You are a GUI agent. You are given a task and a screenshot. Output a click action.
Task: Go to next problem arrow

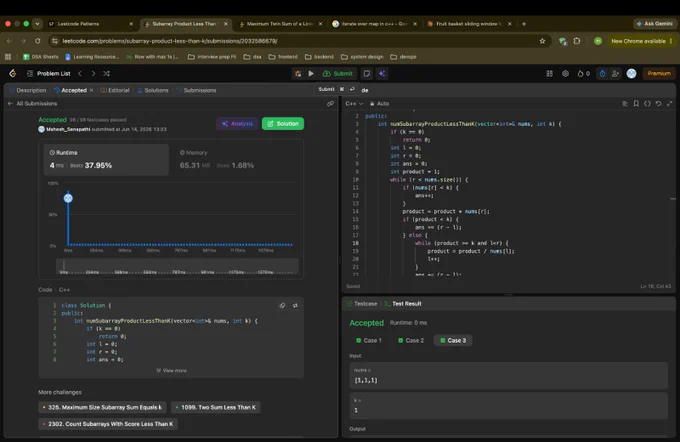point(93,74)
